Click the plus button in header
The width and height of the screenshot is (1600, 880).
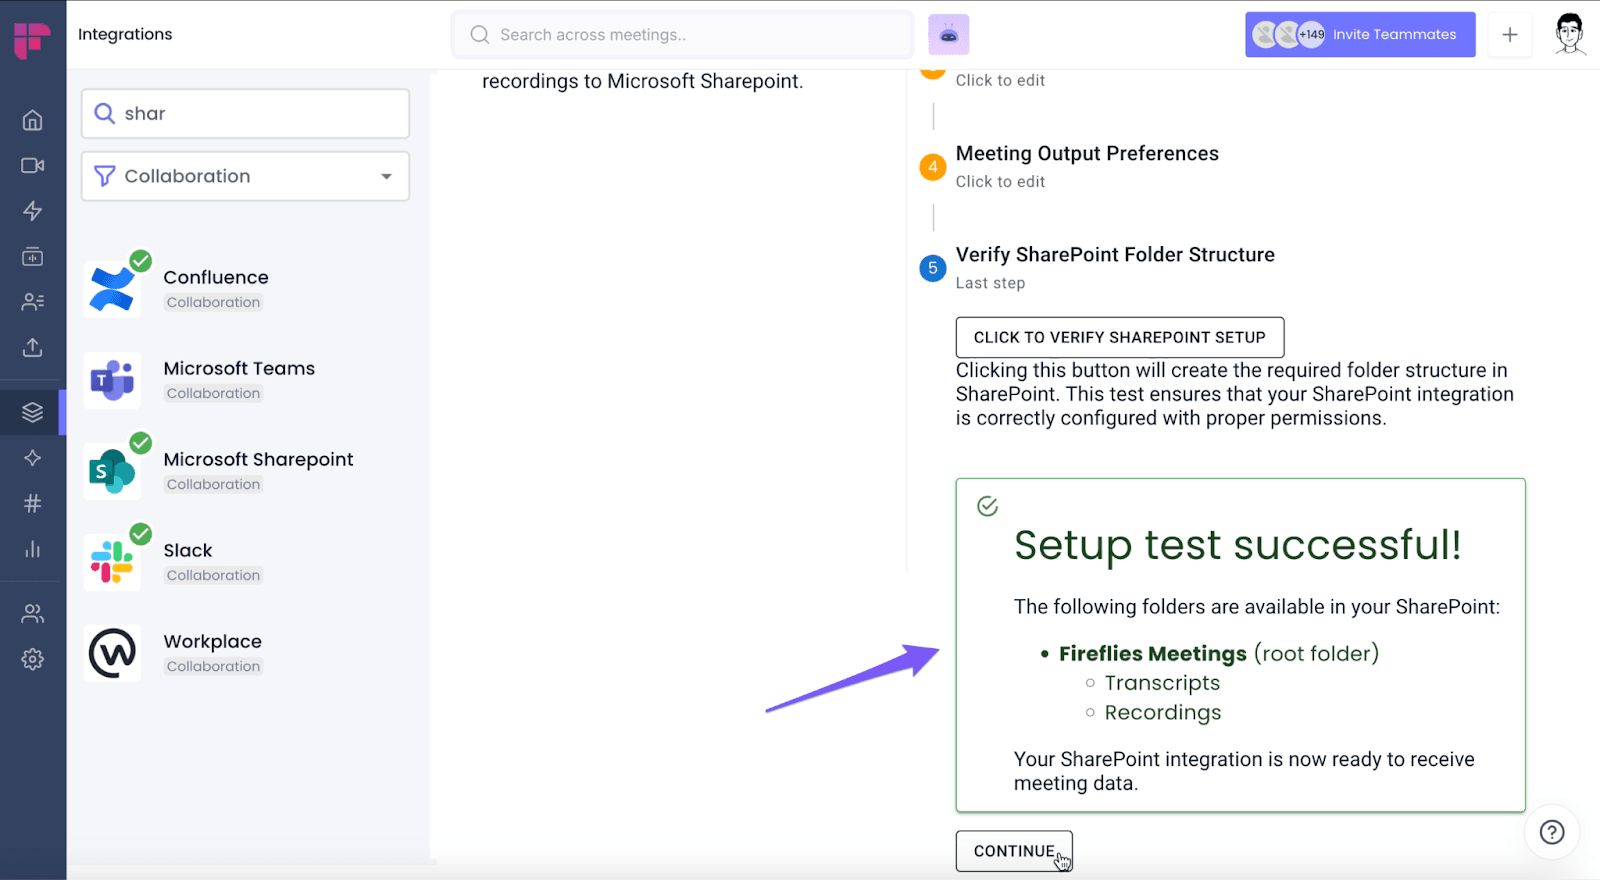tap(1509, 35)
